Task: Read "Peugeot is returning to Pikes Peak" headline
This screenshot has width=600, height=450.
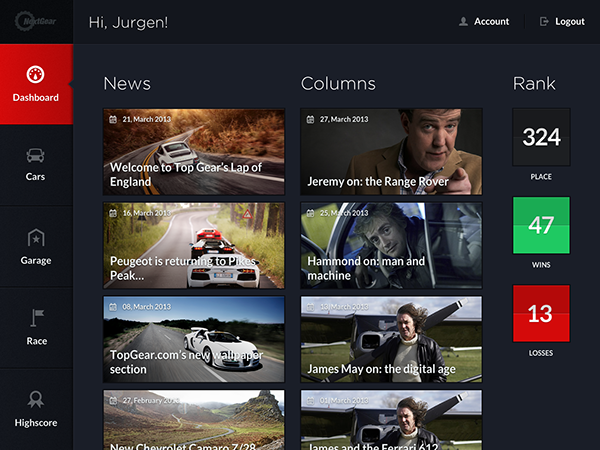Action: point(183,268)
